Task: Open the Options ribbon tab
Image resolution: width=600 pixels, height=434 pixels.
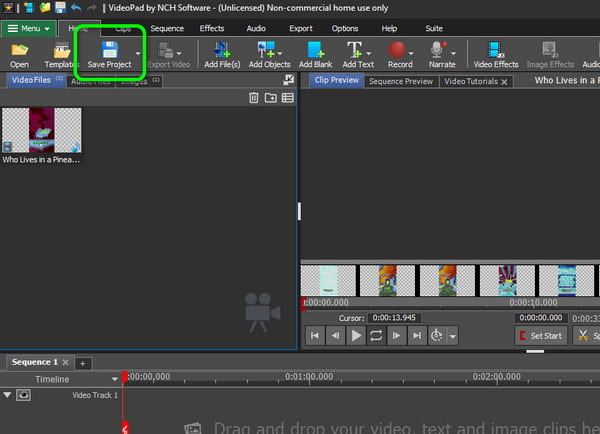Action: click(x=345, y=28)
